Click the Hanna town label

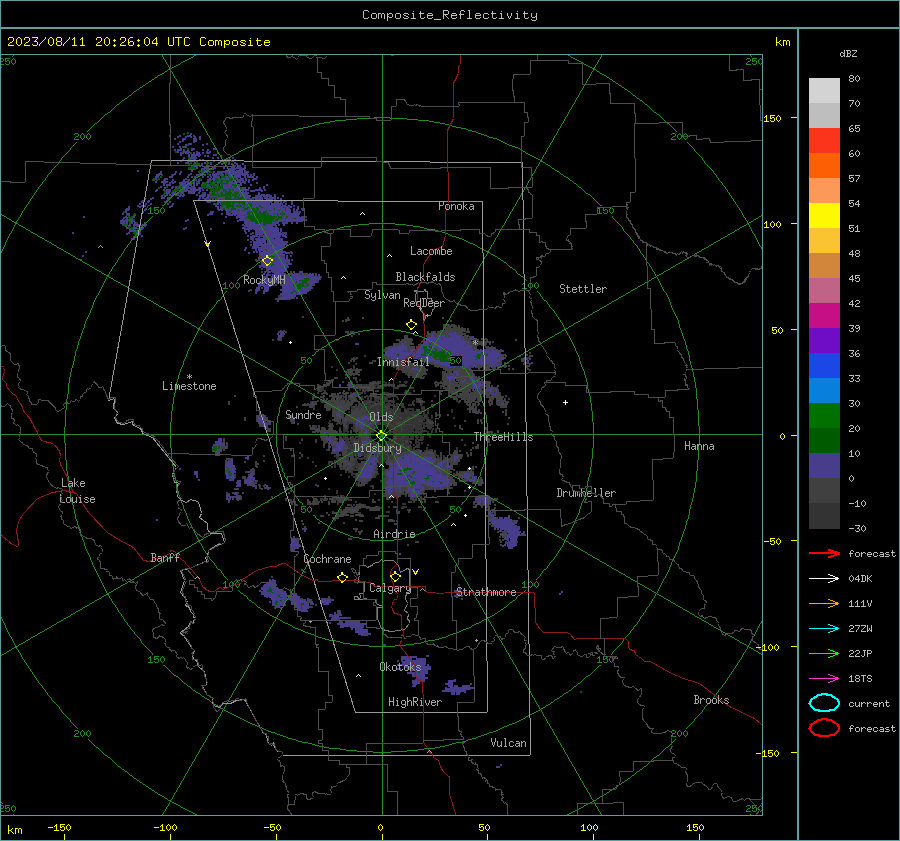point(699,446)
